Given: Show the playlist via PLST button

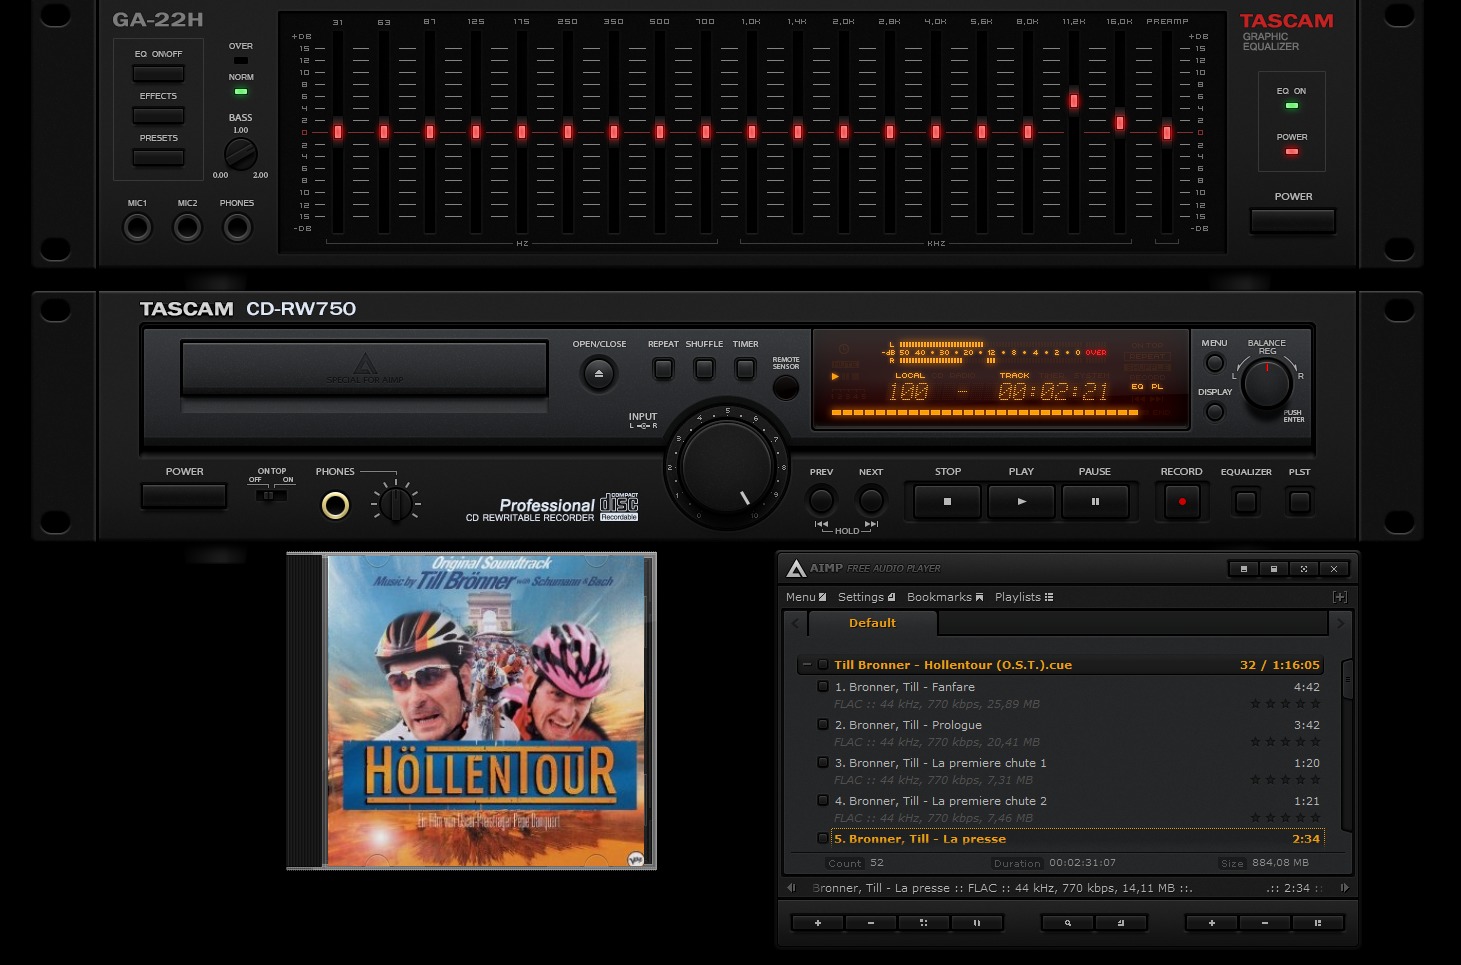Looking at the screenshot, I should pos(1299,501).
